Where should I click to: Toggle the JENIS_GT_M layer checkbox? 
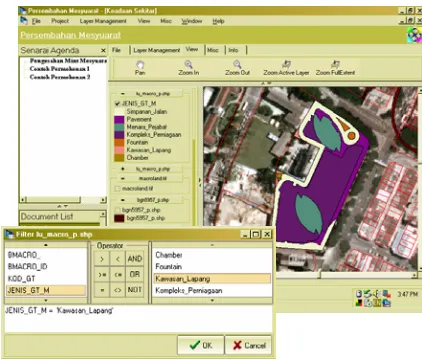click(x=117, y=104)
